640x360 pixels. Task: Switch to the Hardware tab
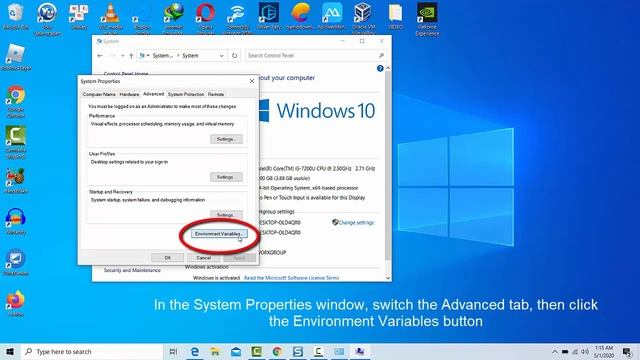pos(129,94)
